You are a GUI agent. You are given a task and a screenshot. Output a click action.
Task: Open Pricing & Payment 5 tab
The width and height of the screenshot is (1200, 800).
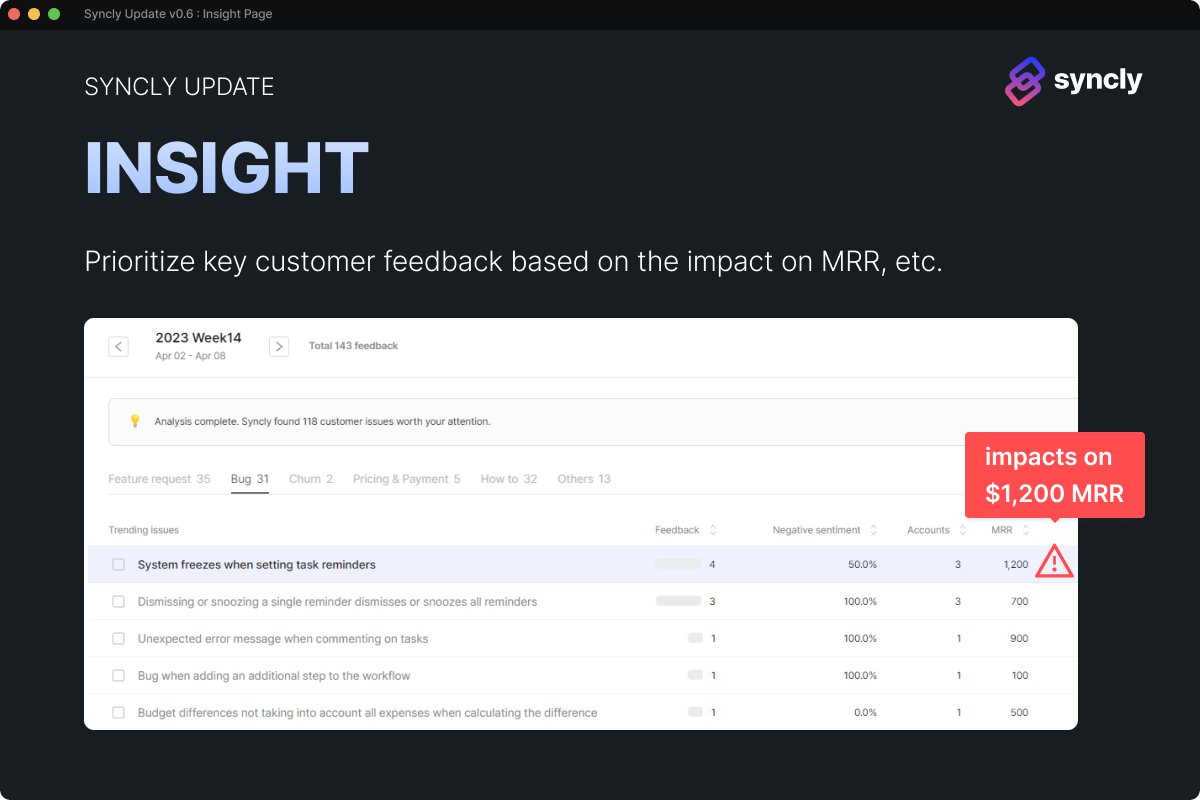(x=406, y=479)
